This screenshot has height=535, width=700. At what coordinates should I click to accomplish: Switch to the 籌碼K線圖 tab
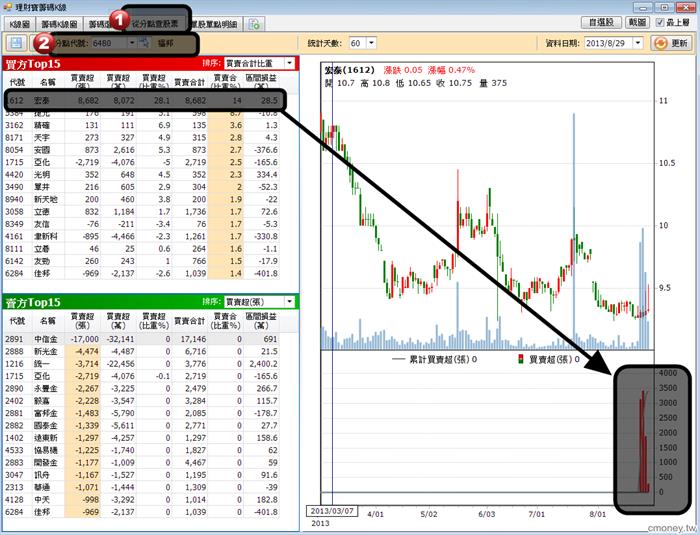pos(59,24)
